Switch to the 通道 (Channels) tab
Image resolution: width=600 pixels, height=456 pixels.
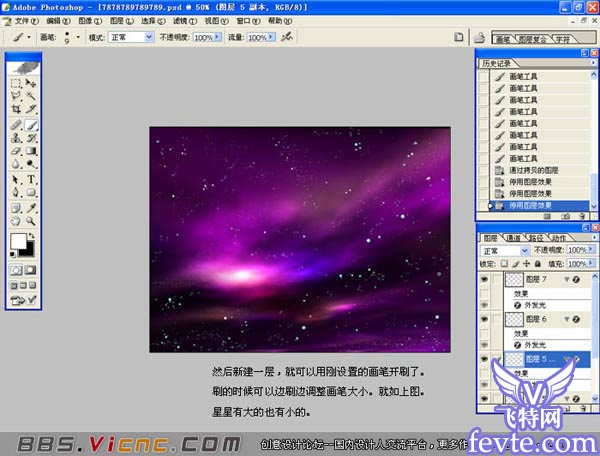click(x=512, y=238)
